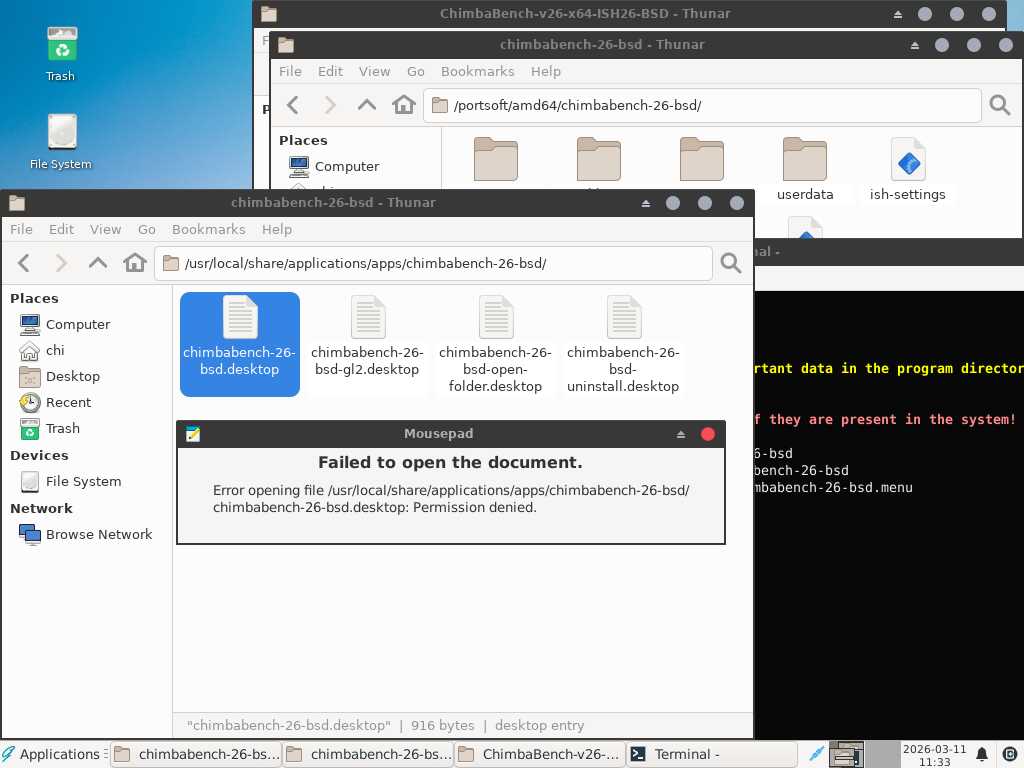Select the chimbabench-26-bsd.desktop file
Viewport: 1024px width, 768px height.
[240, 344]
